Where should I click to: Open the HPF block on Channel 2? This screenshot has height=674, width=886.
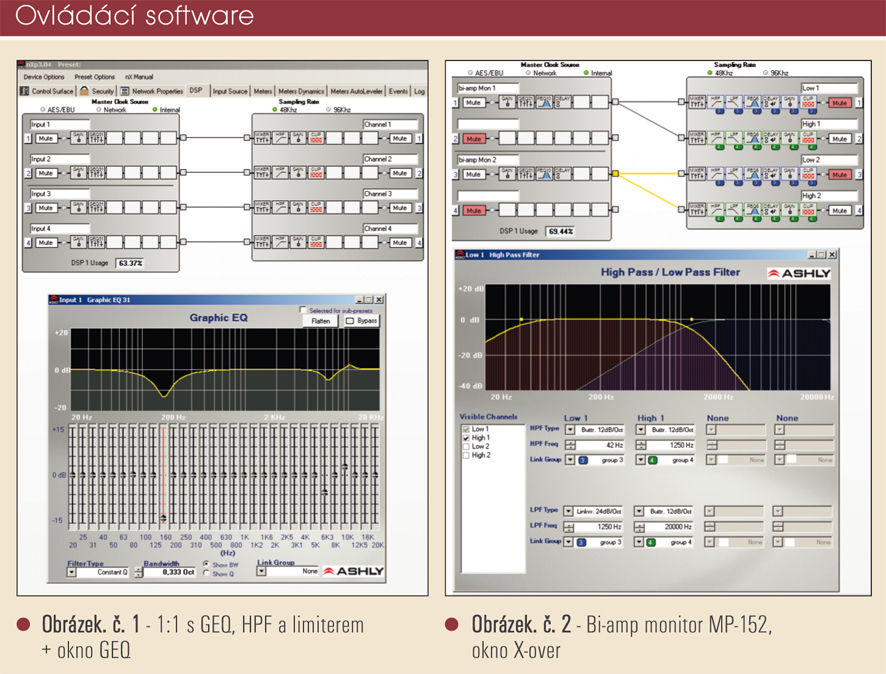(280, 173)
